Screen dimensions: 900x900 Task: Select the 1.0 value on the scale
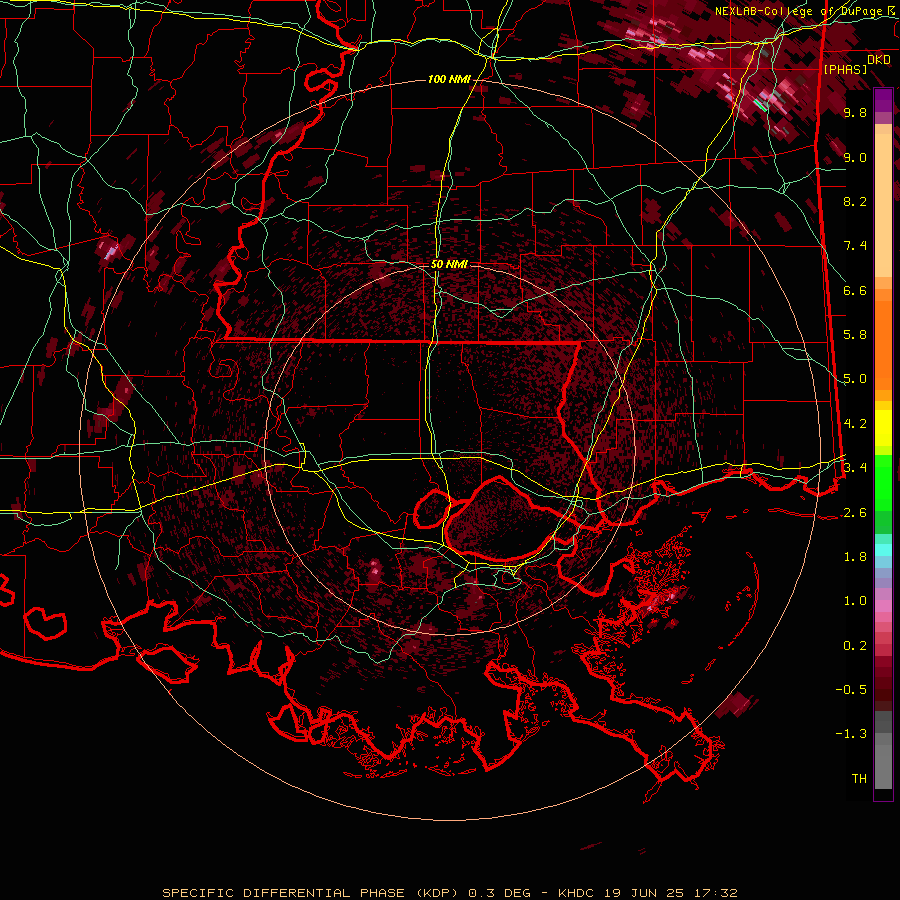[x=855, y=601]
